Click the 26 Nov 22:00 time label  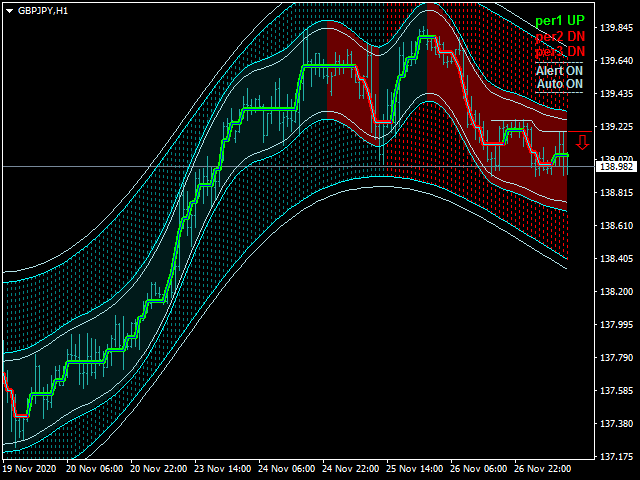(x=543, y=469)
